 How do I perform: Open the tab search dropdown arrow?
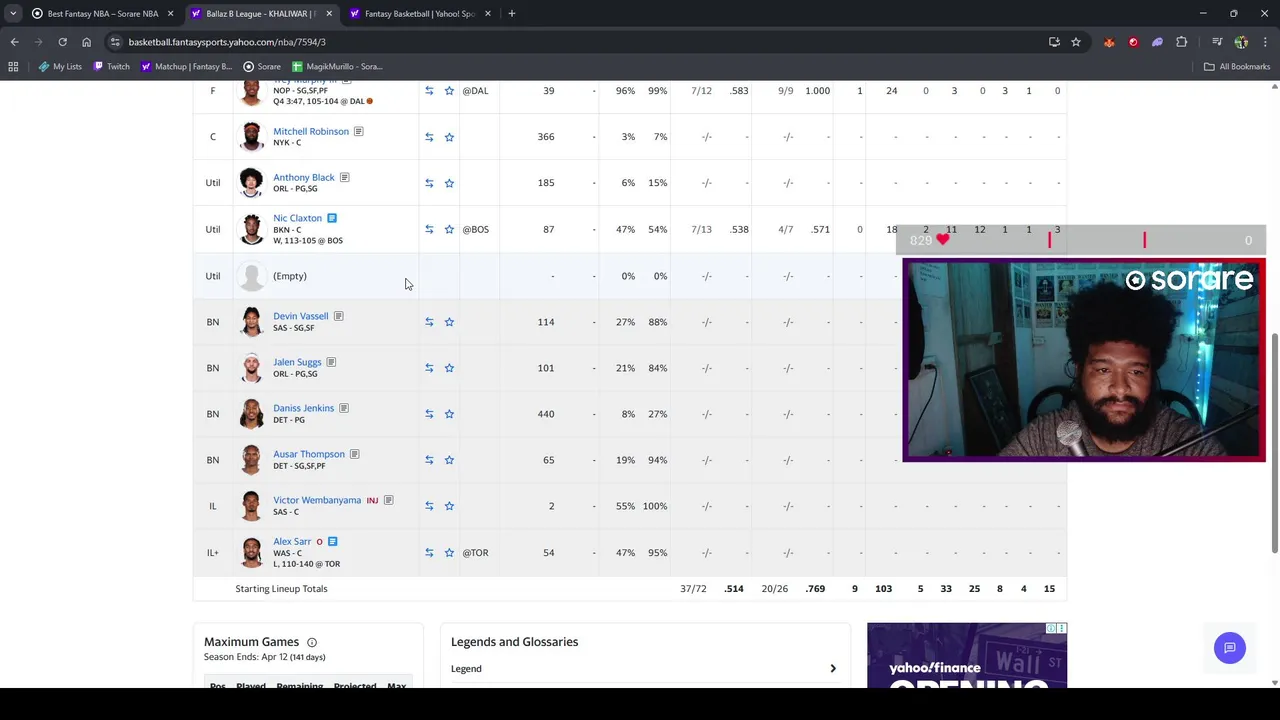(13, 14)
